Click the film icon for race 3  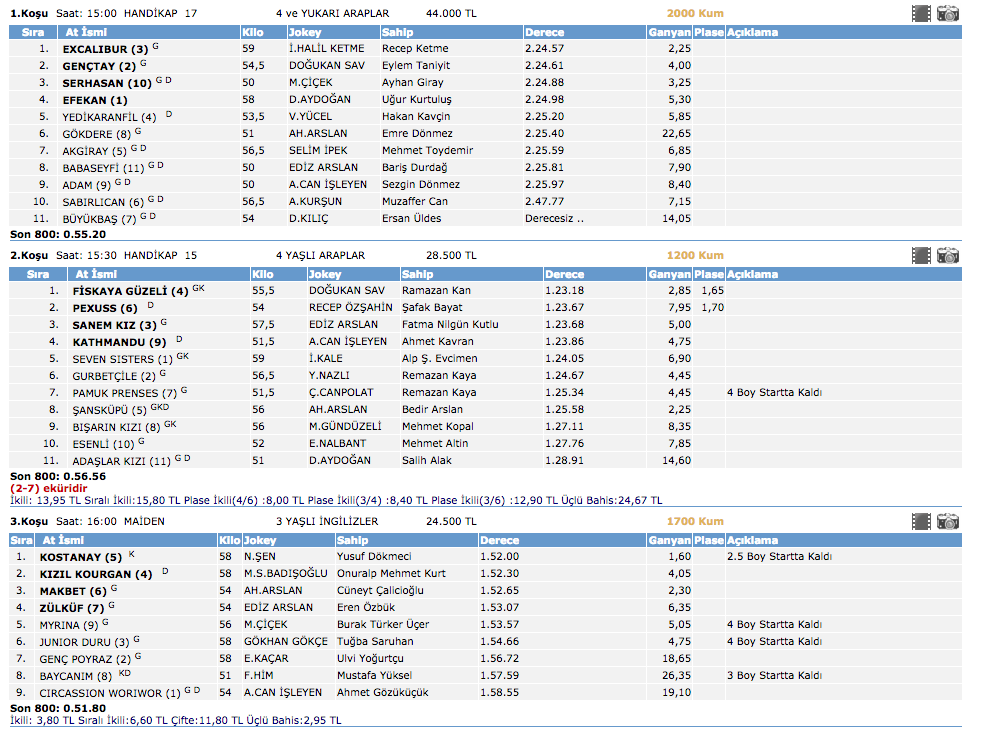[921, 522]
